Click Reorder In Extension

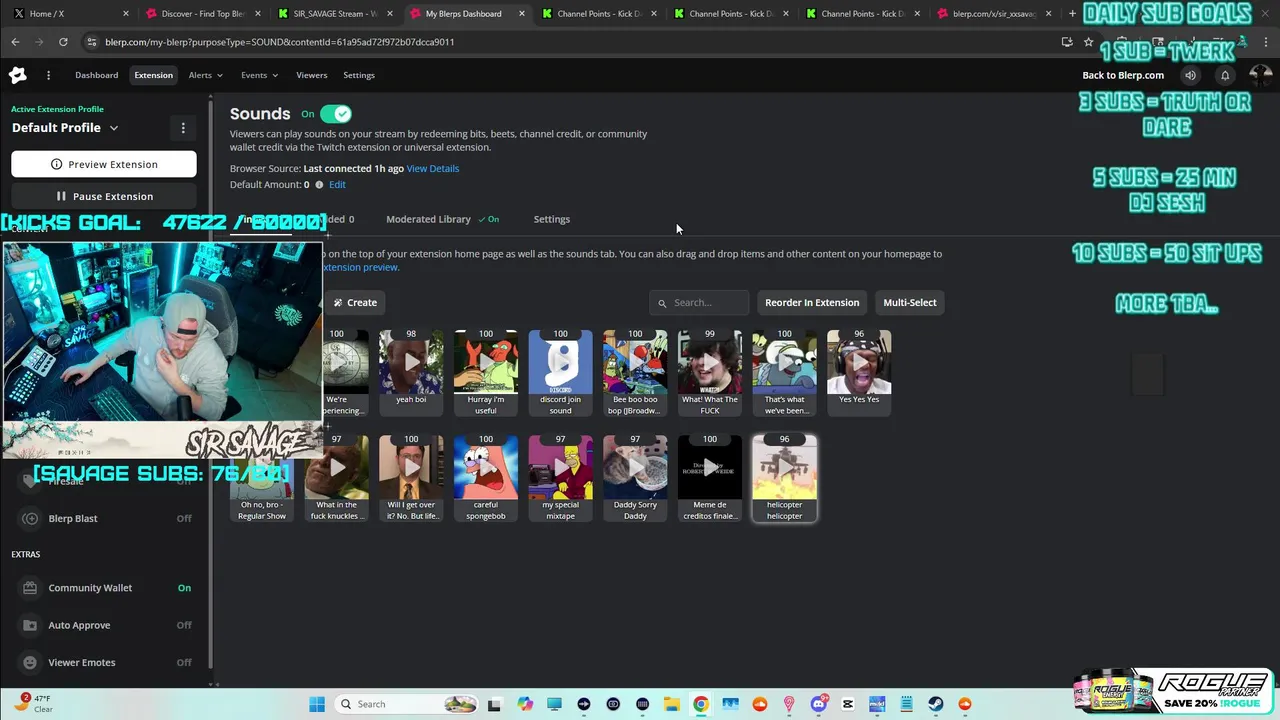pyautogui.click(x=812, y=302)
